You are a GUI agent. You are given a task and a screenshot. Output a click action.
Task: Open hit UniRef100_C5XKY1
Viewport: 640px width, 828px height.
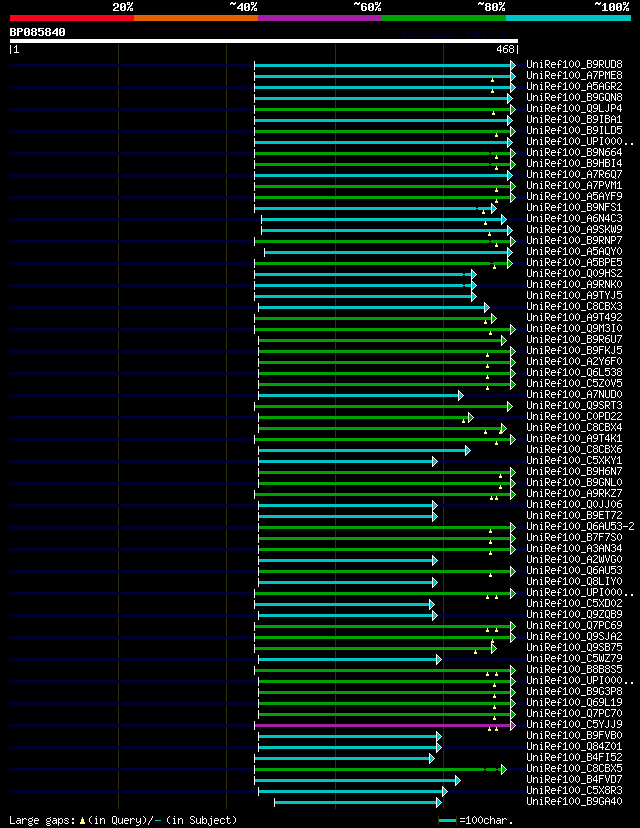click(x=574, y=460)
